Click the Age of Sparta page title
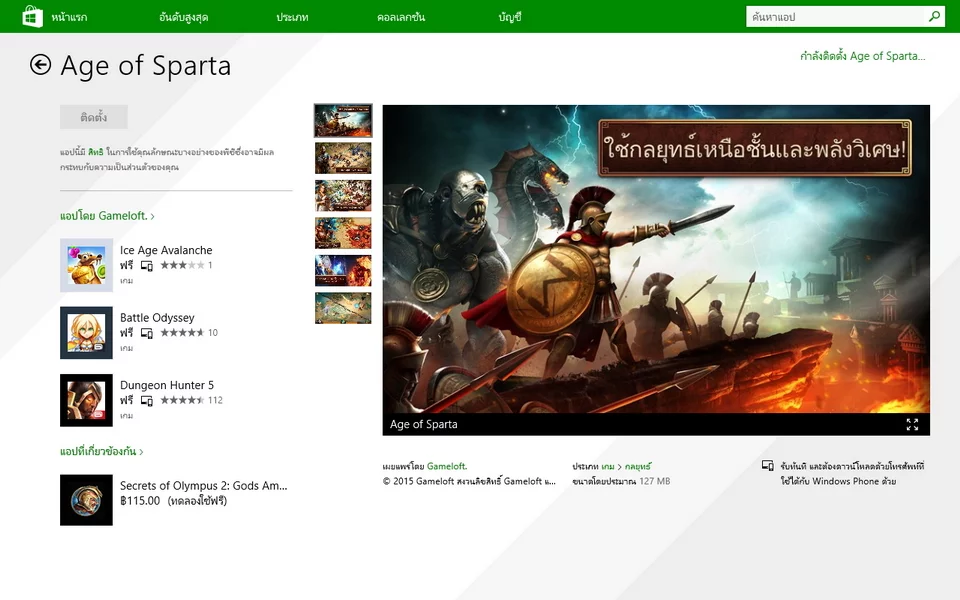This screenshot has width=960, height=600. (x=146, y=66)
